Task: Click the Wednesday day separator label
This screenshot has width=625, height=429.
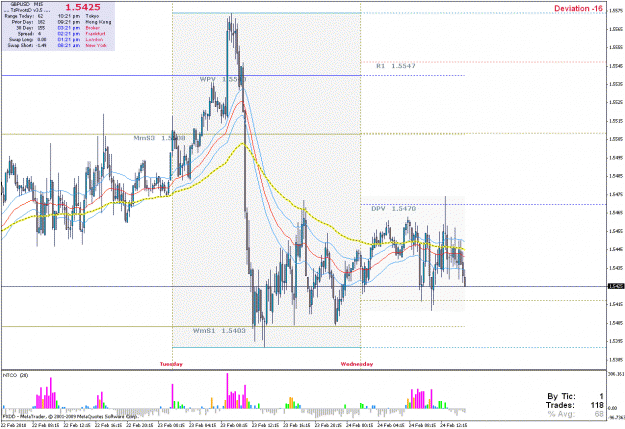Action: point(357,364)
